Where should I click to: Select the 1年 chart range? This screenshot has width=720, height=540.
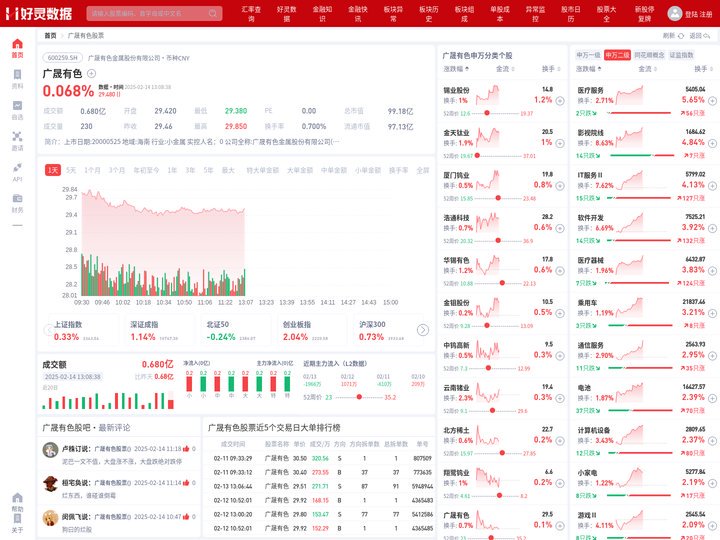[172, 170]
